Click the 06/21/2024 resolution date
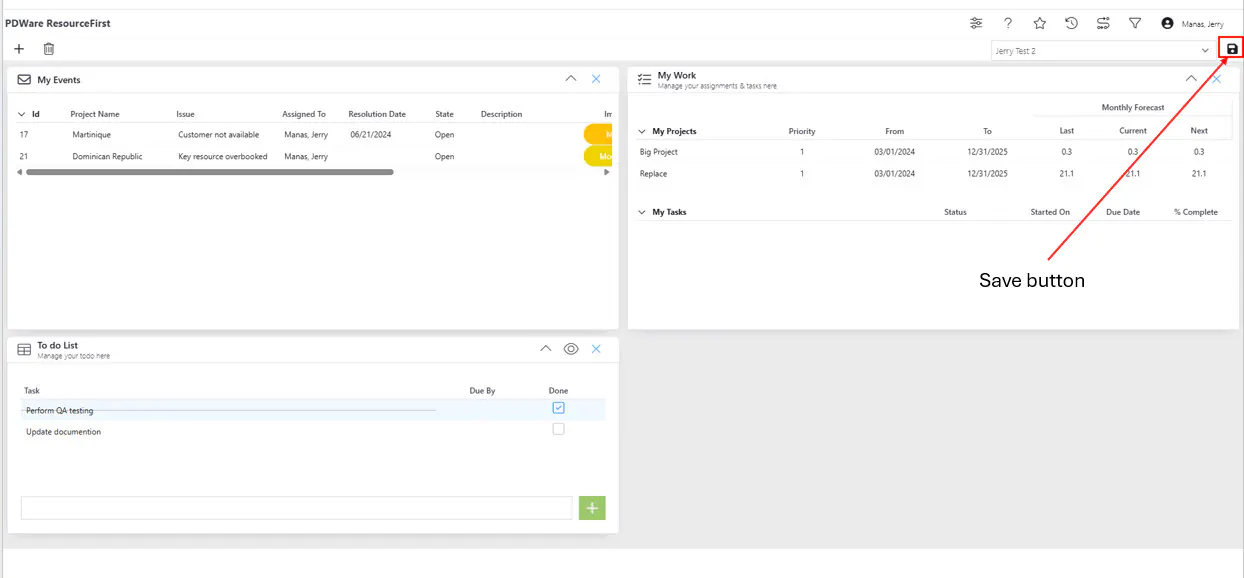The height and width of the screenshot is (578, 1244). coord(370,134)
